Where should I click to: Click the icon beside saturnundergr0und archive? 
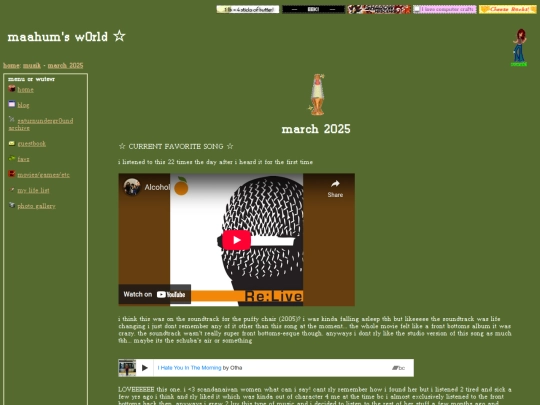(12, 119)
